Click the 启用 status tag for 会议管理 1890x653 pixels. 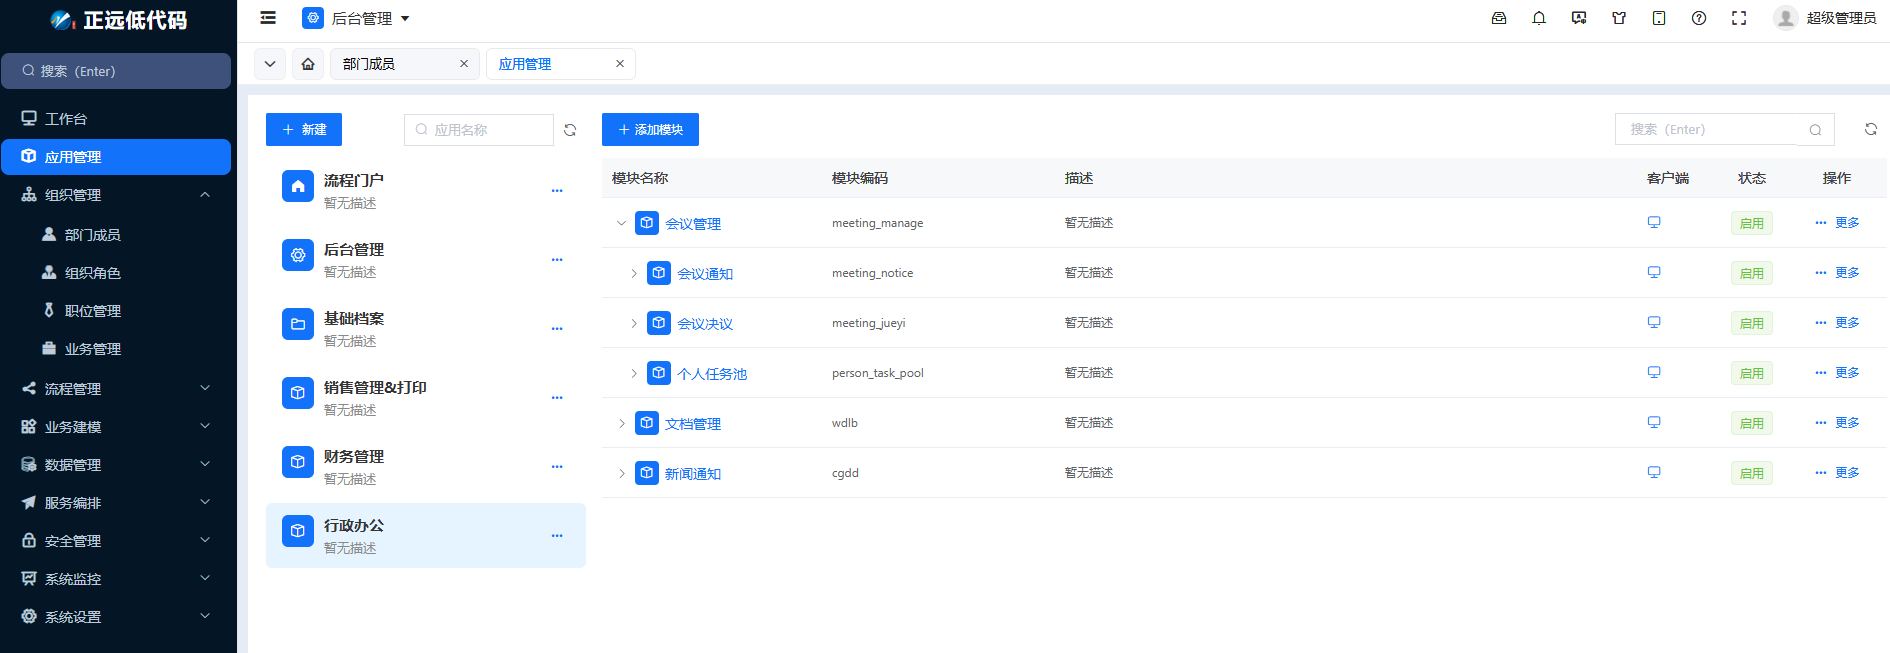(1751, 223)
